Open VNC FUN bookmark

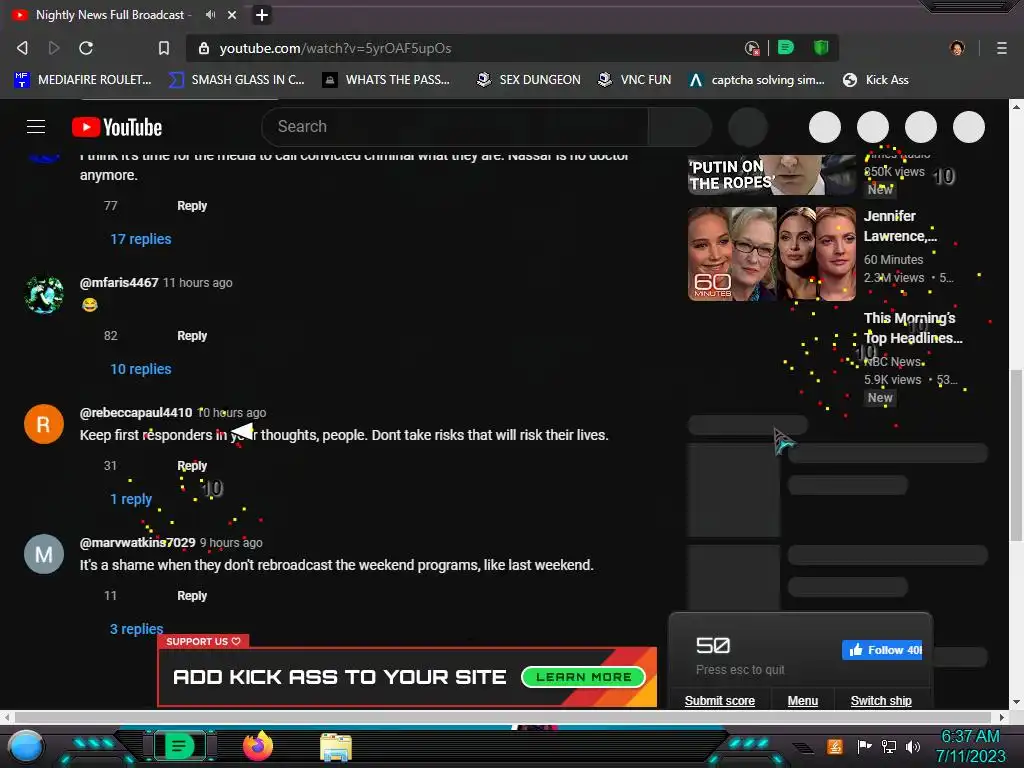(x=635, y=80)
